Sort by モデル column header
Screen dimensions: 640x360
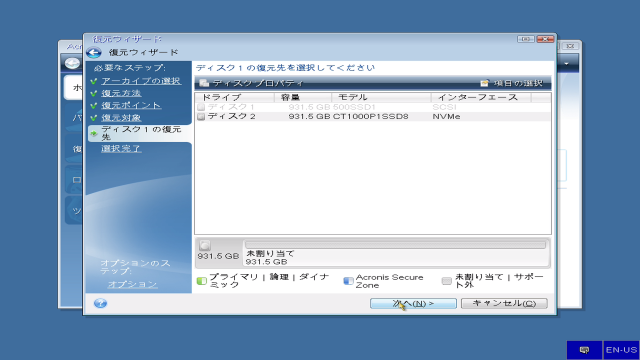[381, 97]
